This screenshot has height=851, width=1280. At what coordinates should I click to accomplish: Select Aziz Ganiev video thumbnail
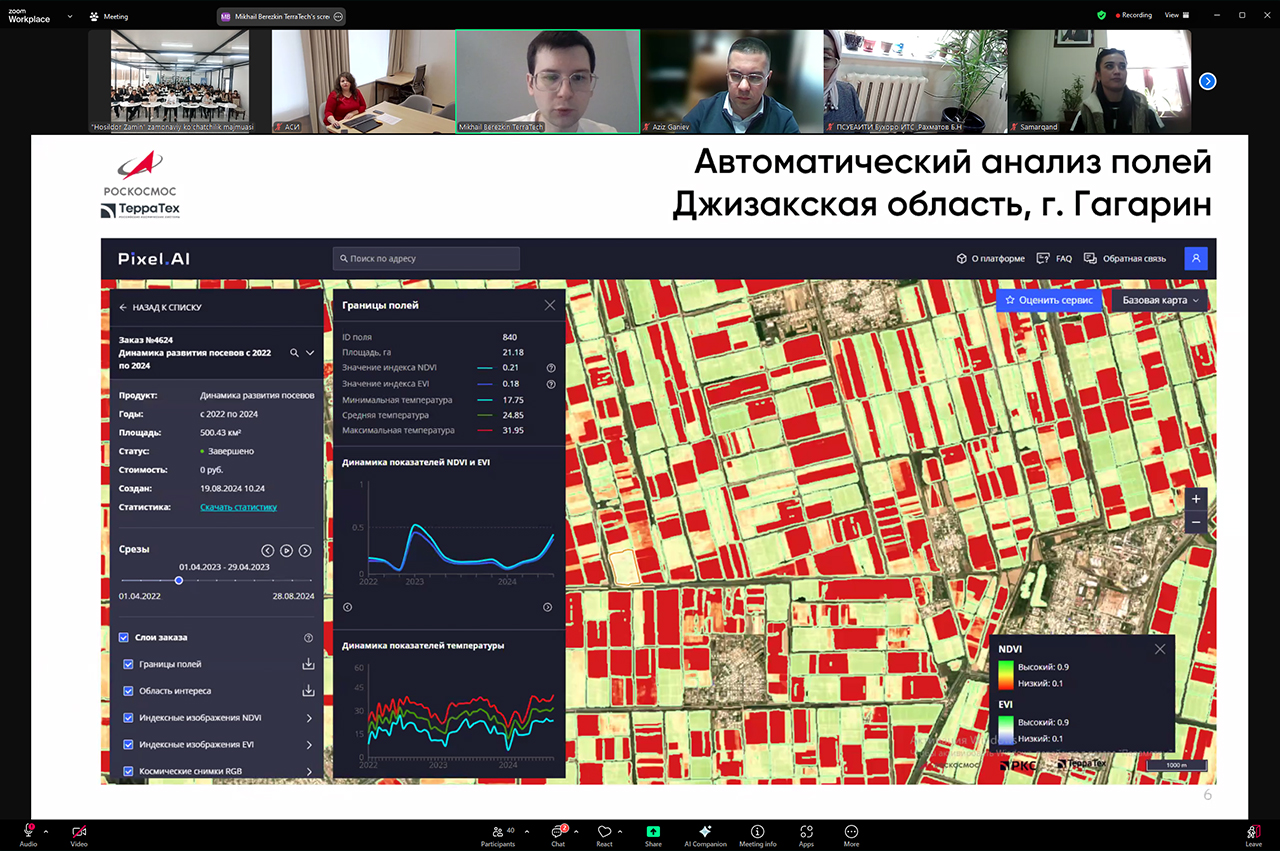(732, 81)
